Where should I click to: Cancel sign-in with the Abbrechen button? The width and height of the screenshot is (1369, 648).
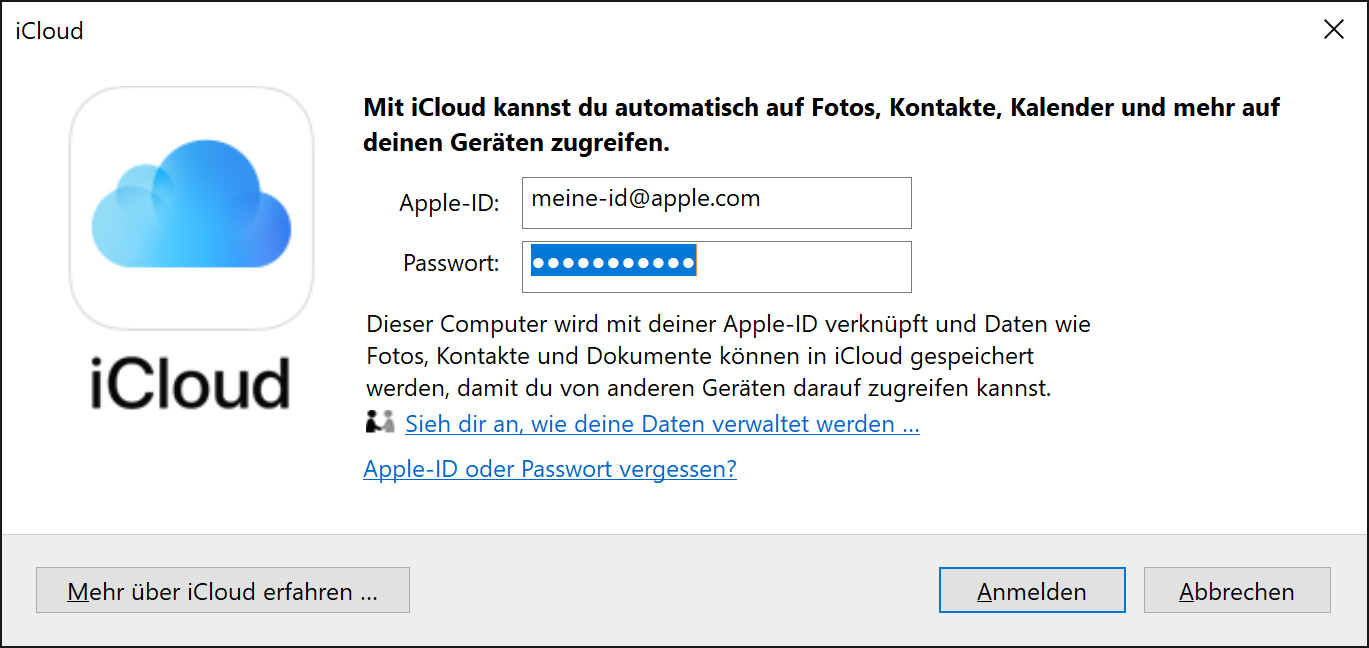click(x=1237, y=590)
